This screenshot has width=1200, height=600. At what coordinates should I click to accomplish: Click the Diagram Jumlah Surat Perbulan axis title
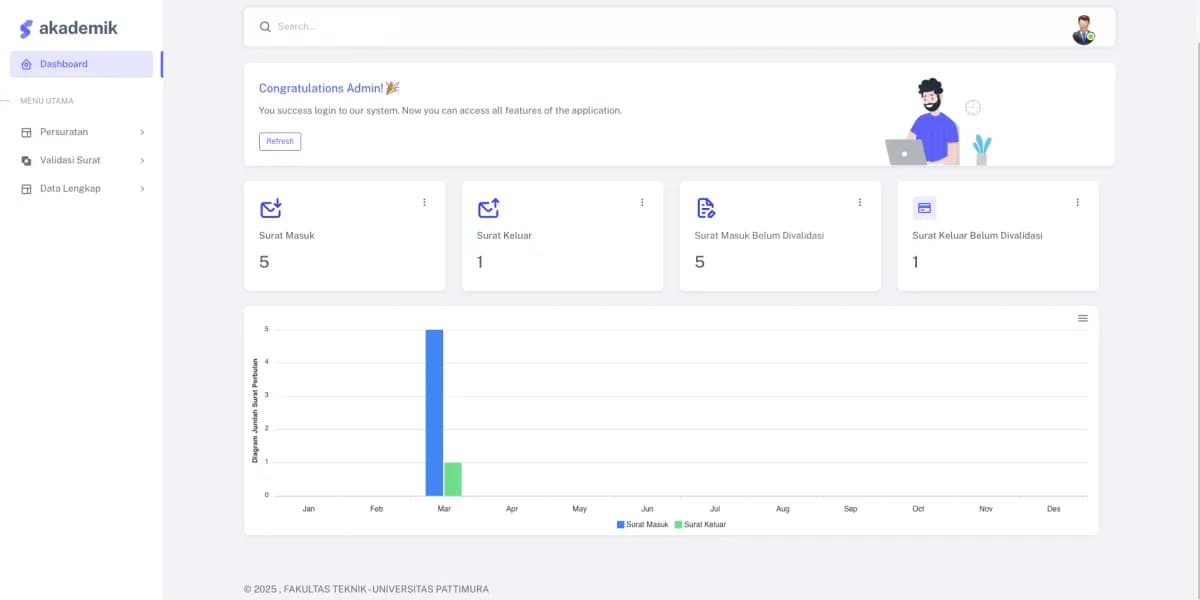click(255, 410)
